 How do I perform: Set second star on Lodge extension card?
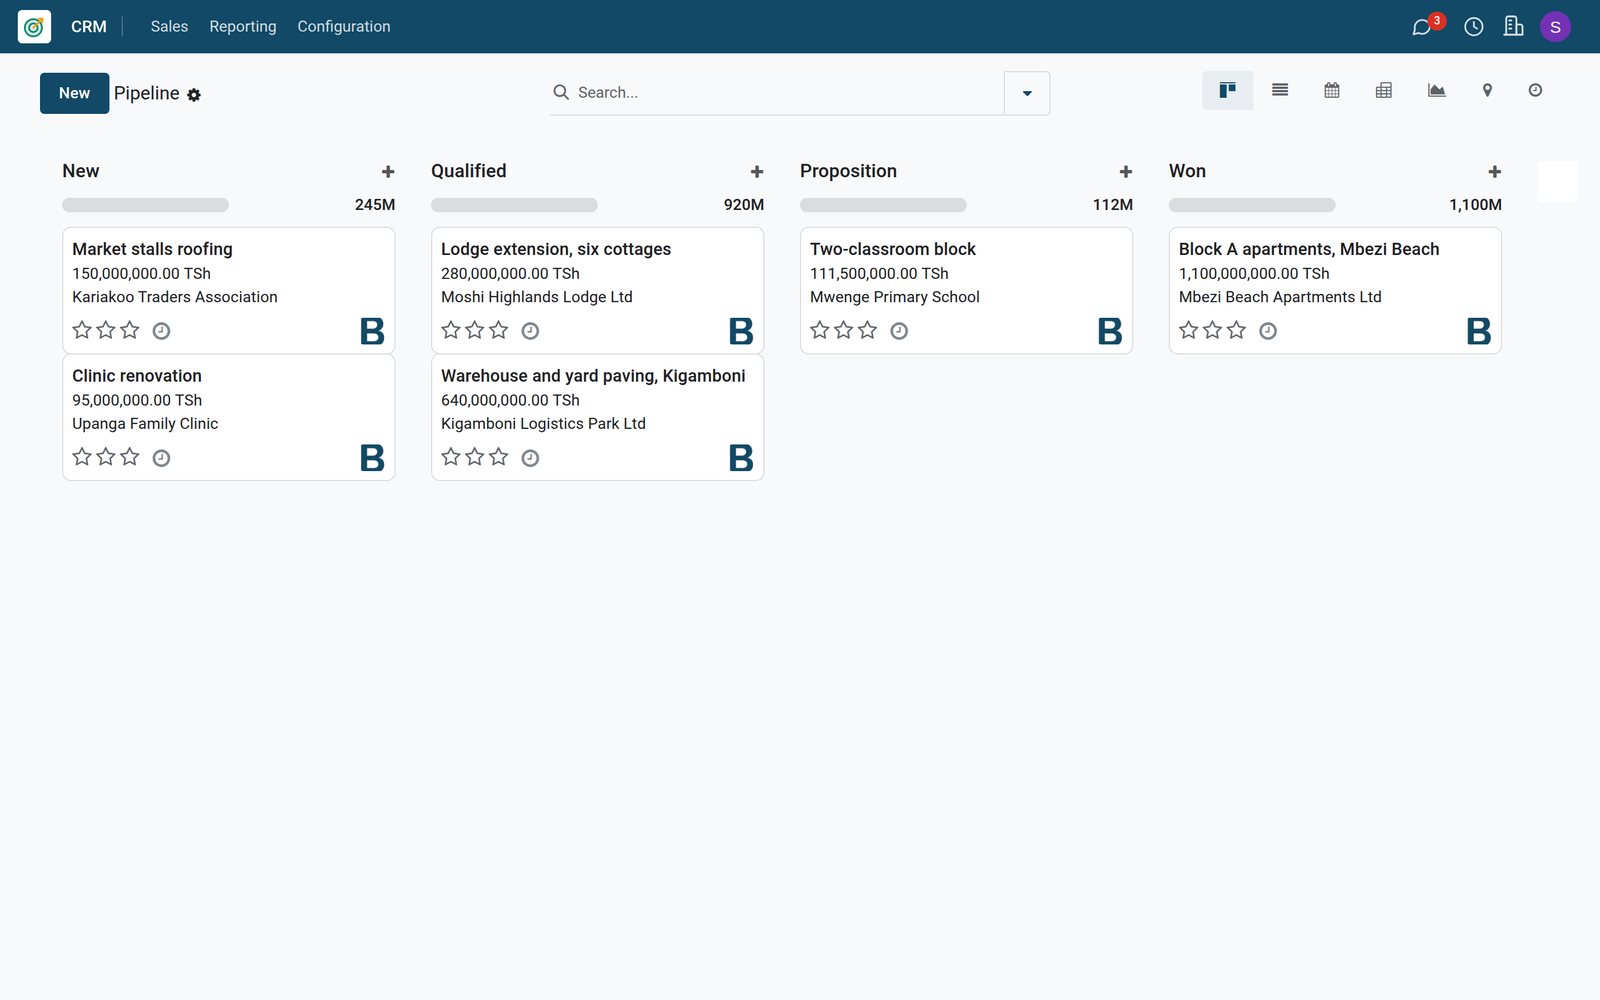coord(475,330)
